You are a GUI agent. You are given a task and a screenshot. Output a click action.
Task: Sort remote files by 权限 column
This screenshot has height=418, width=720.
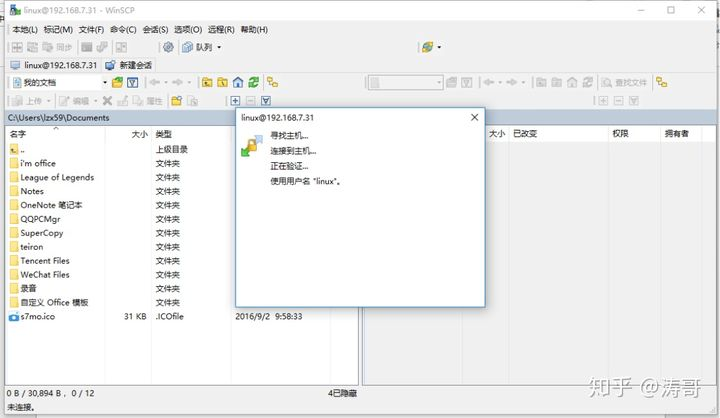click(635, 134)
